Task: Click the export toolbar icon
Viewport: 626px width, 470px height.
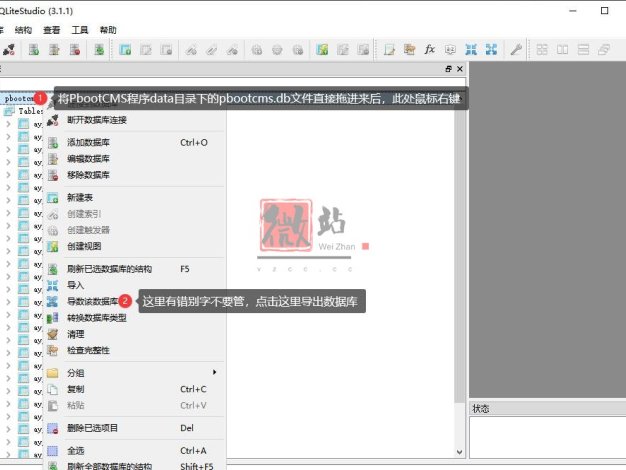Action: pos(491,50)
